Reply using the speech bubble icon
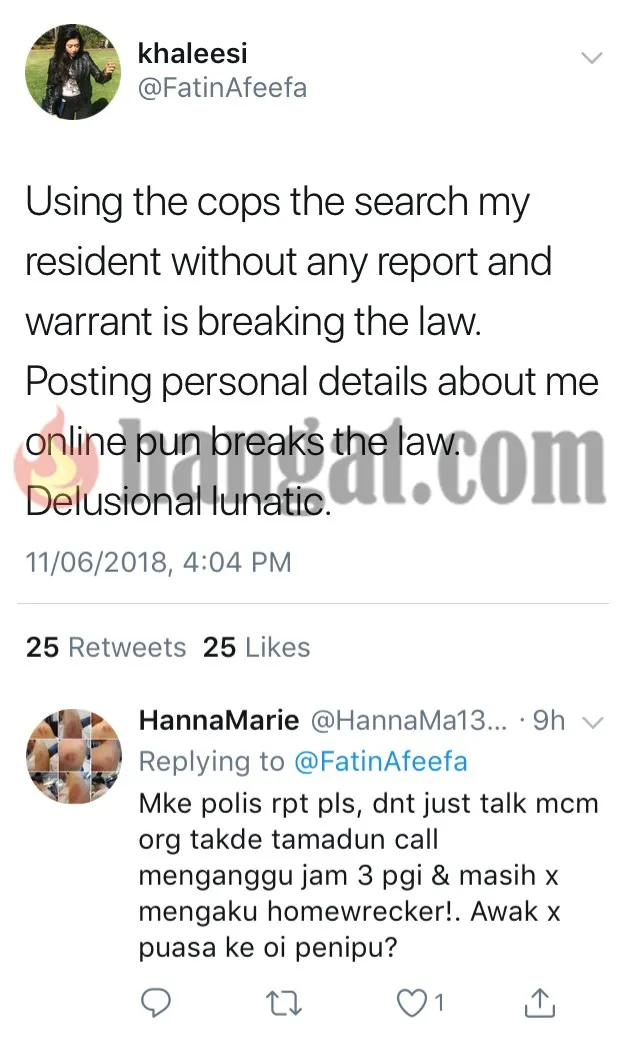 click(156, 1003)
